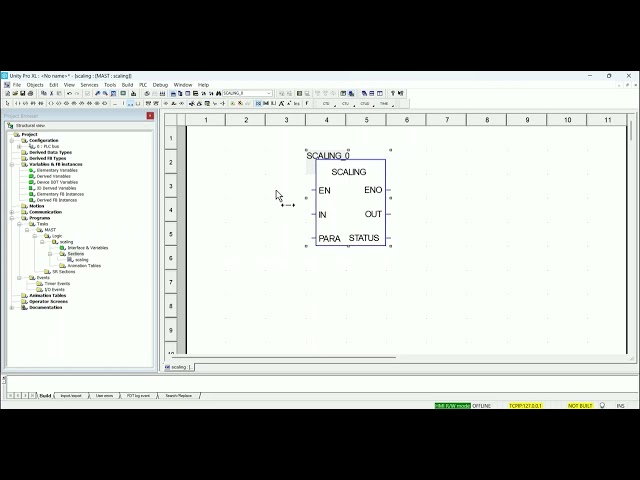640x480 pixels.
Task: Select the negative transition contact tool
Action: [41, 104]
